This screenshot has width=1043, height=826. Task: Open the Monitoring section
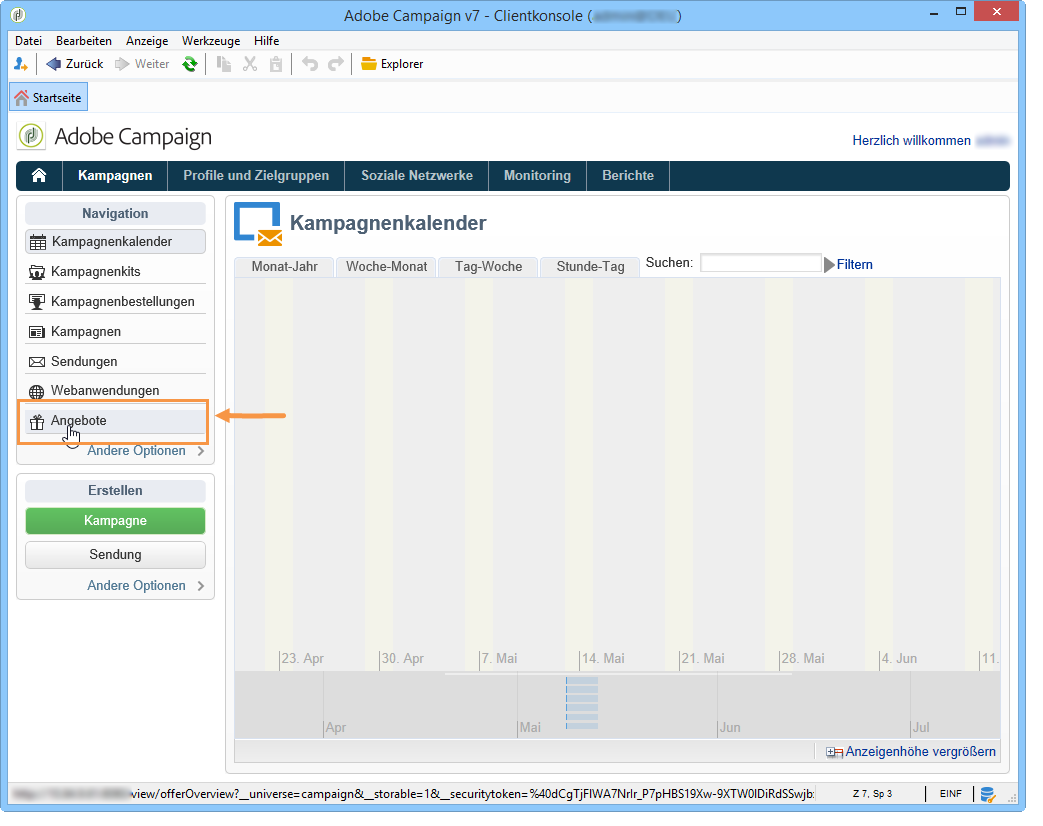pos(537,176)
